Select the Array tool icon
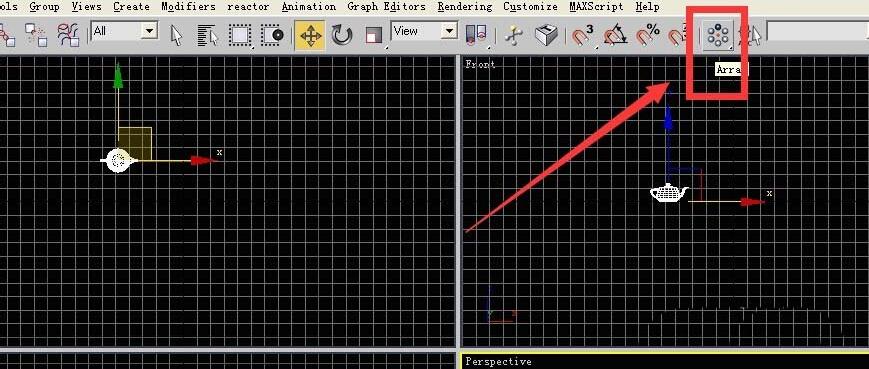869x369 pixels. (x=718, y=35)
